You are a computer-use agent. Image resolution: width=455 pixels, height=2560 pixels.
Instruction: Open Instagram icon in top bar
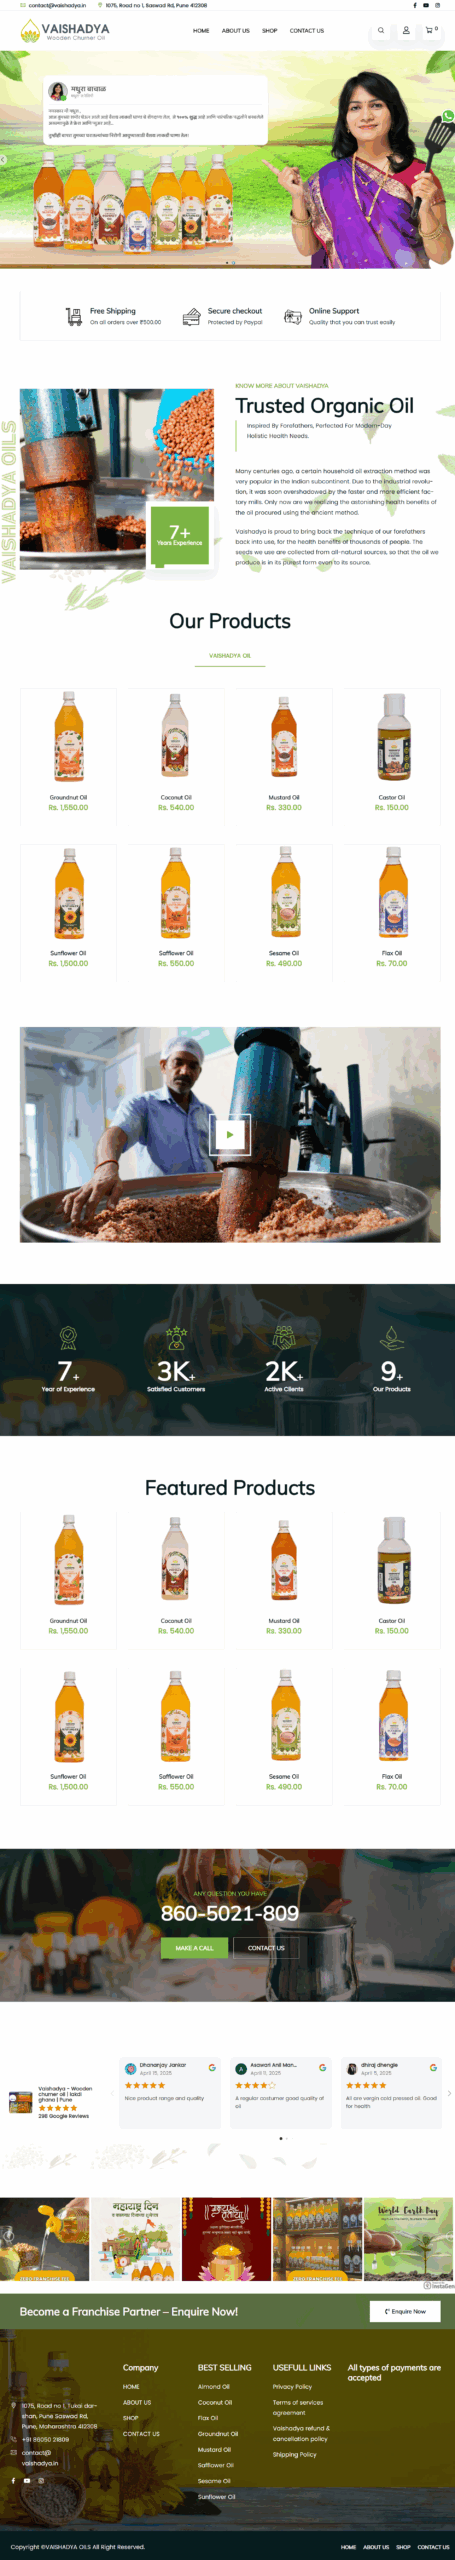437,5
